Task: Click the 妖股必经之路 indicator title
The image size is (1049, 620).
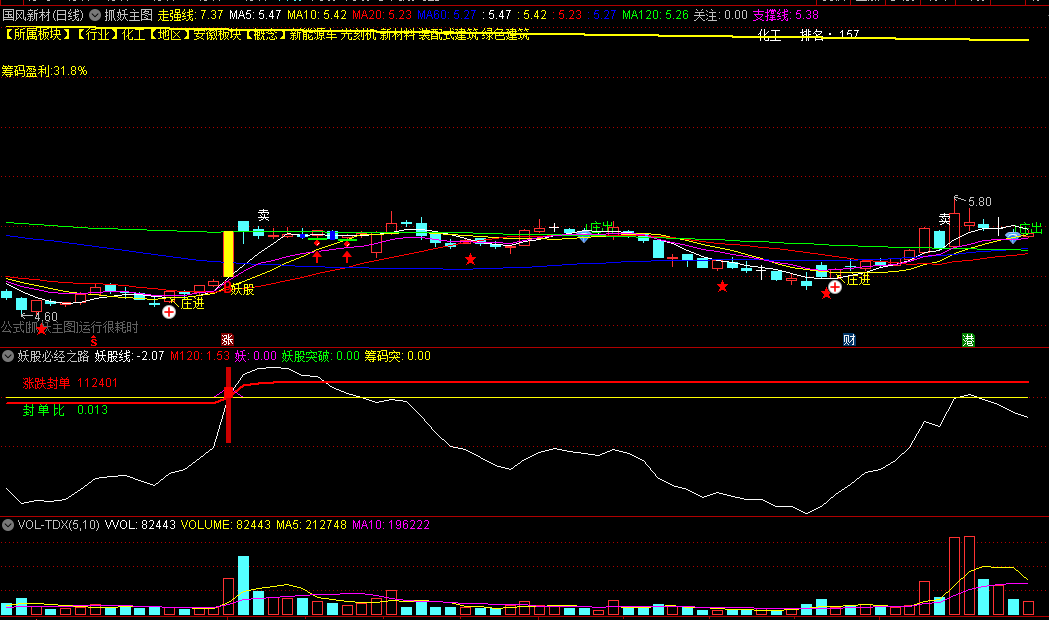Action: click(x=53, y=356)
